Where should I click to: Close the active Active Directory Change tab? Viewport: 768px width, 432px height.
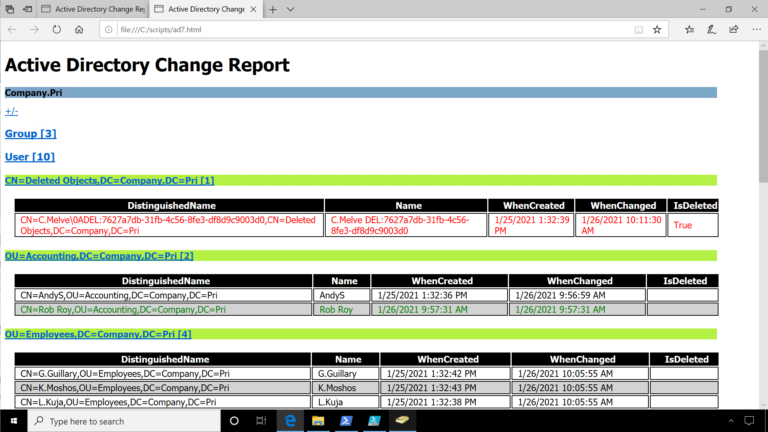253,9
